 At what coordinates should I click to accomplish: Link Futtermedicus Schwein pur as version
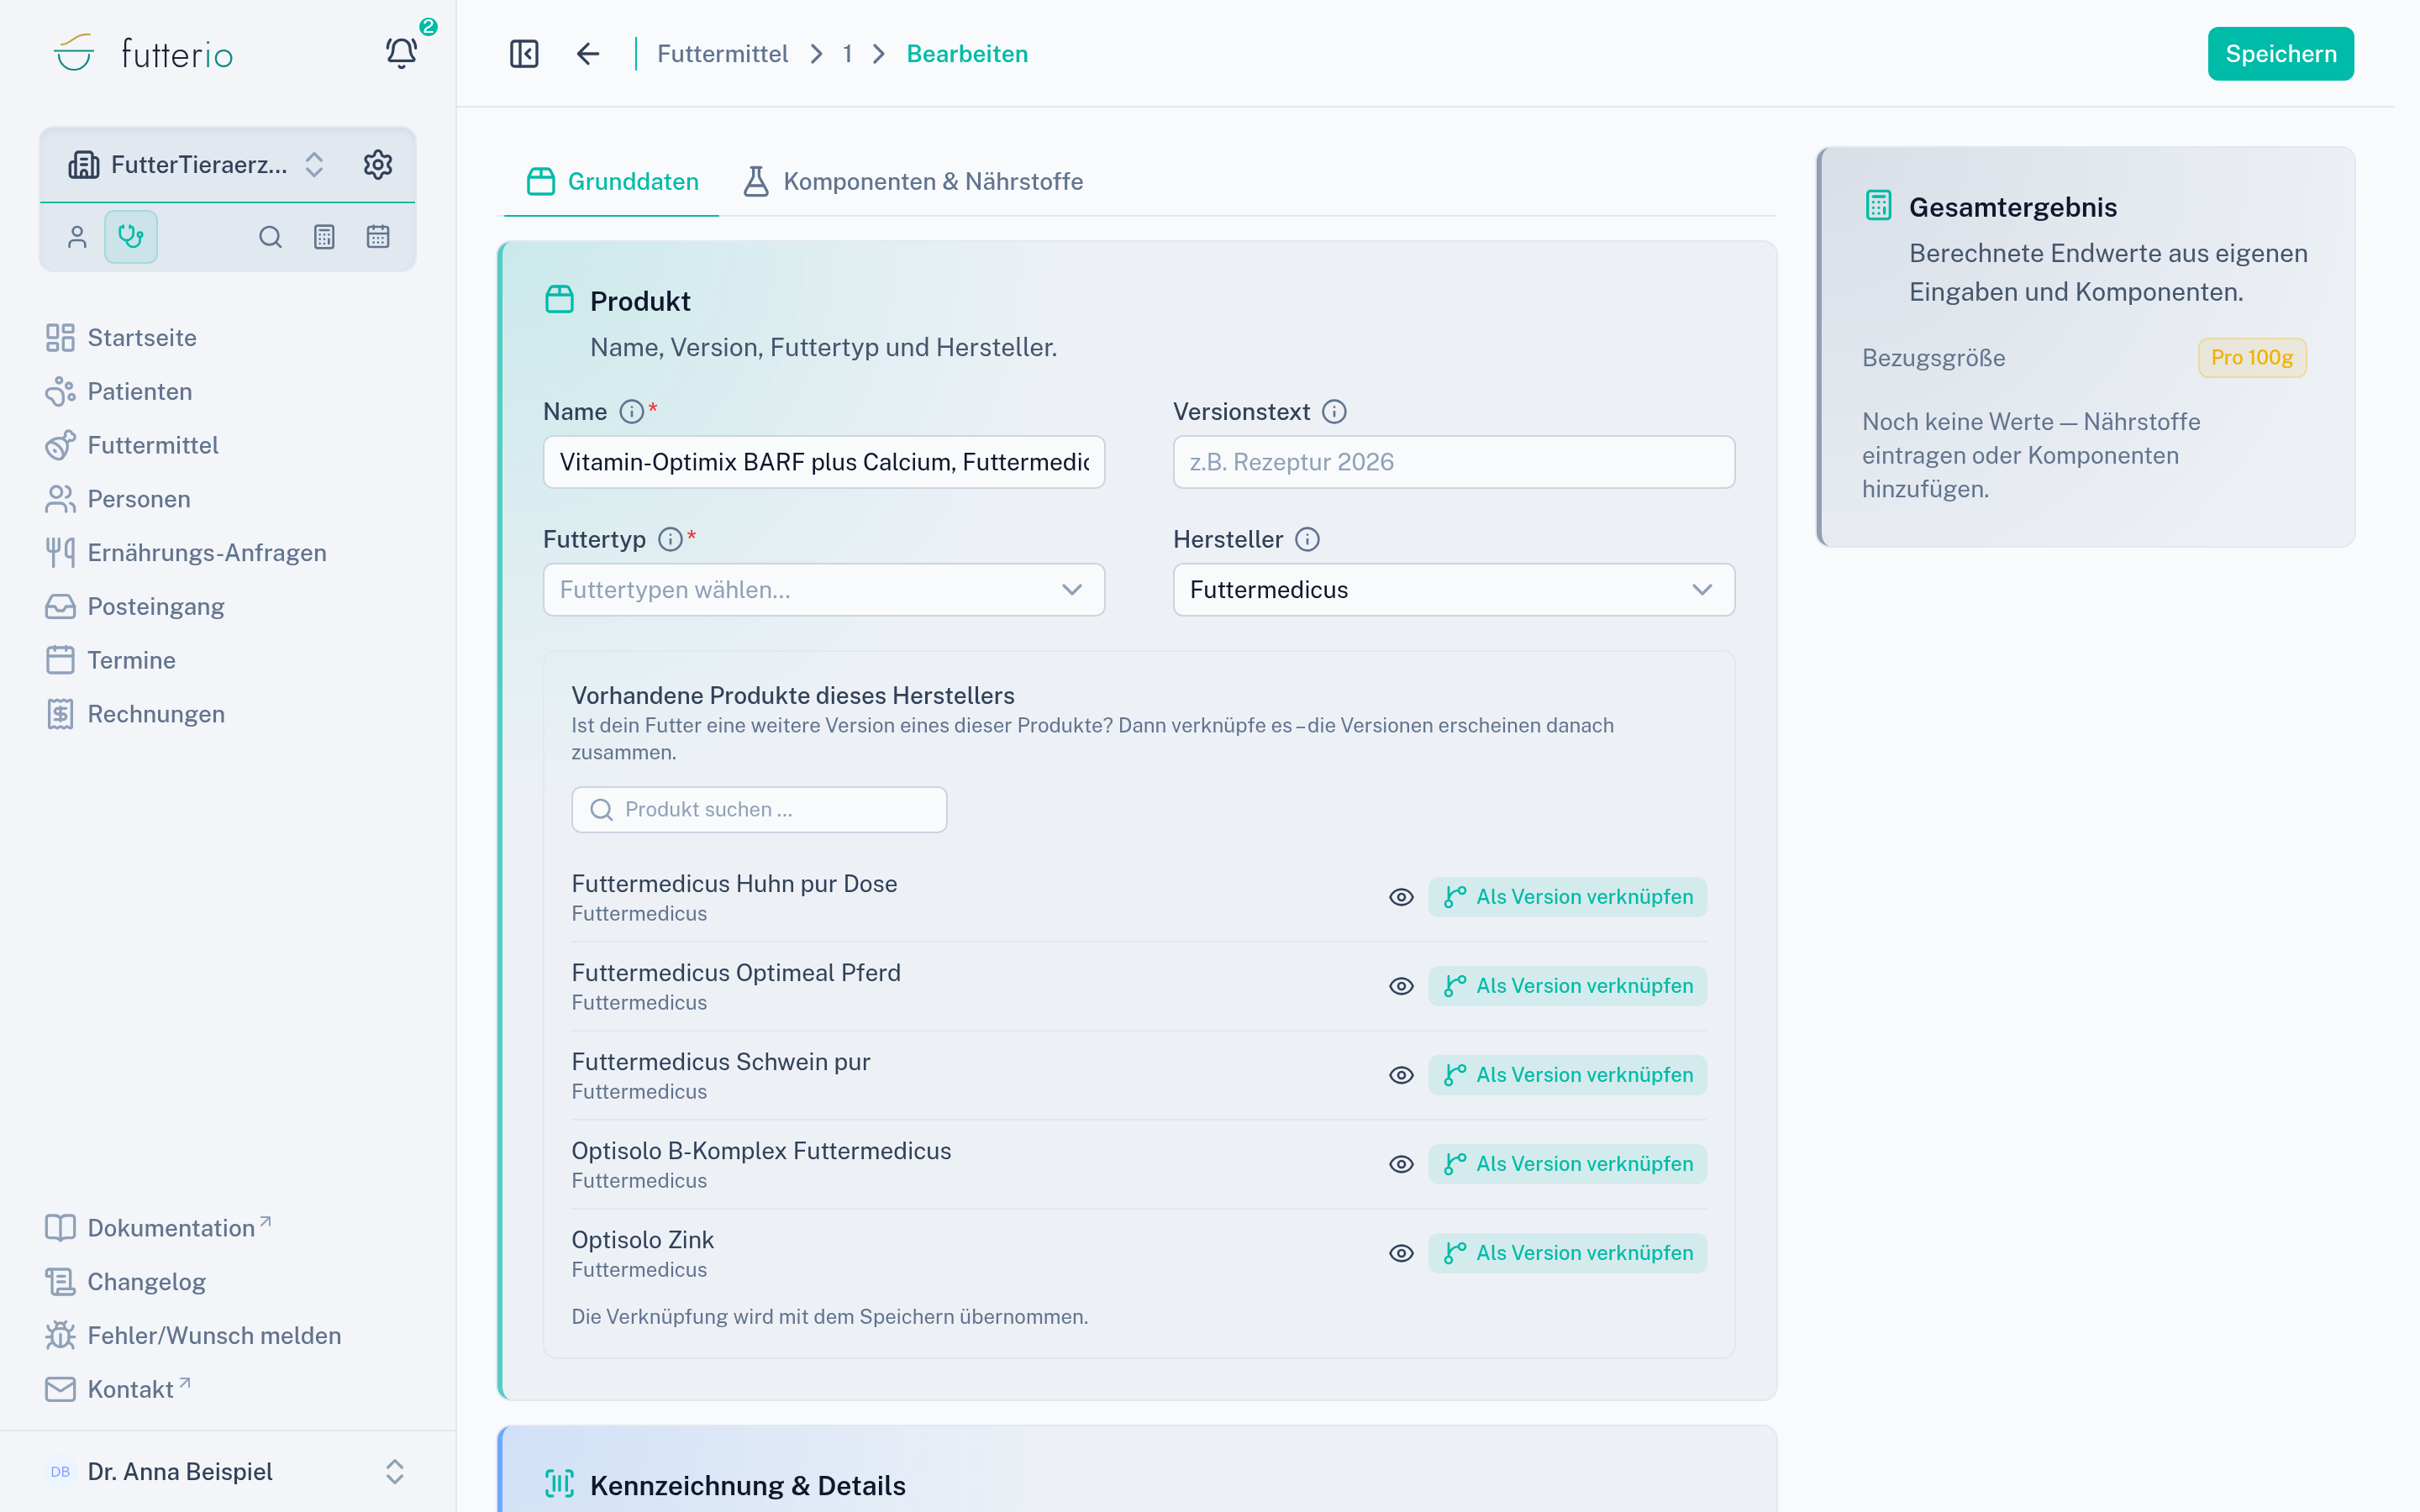pos(1567,1075)
